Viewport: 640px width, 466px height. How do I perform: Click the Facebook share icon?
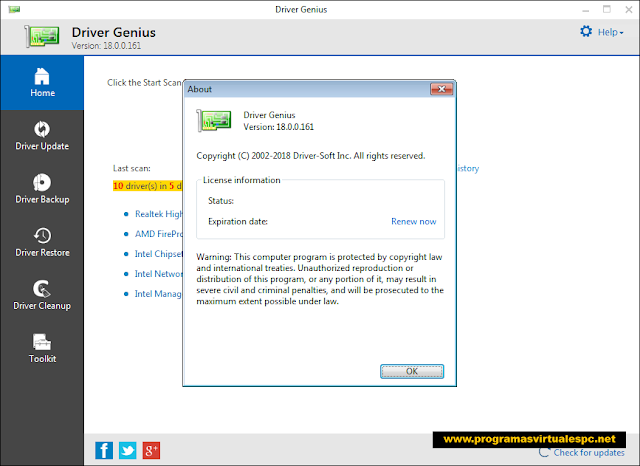pyautogui.click(x=104, y=450)
